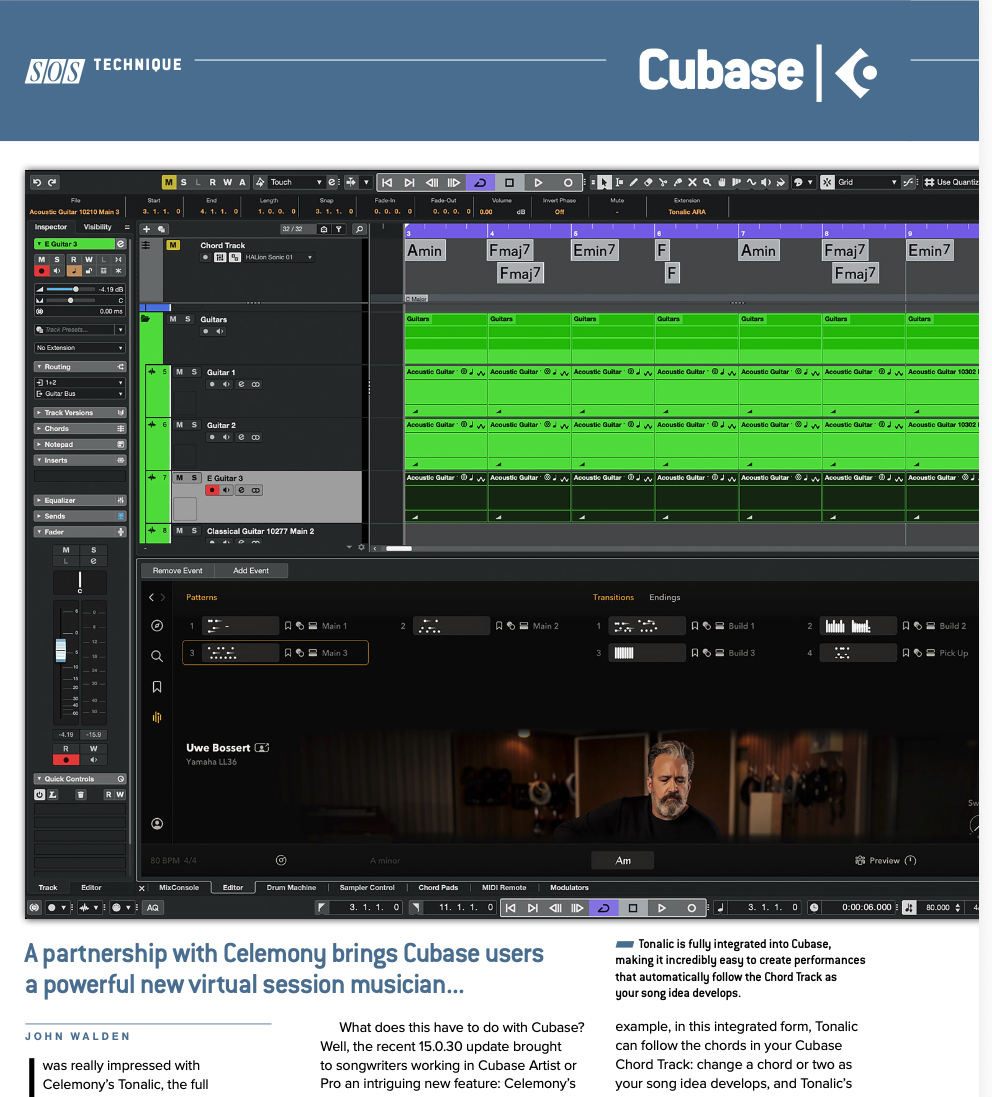992x1097 pixels.
Task: Select the Mute X tool
Action: (x=693, y=183)
